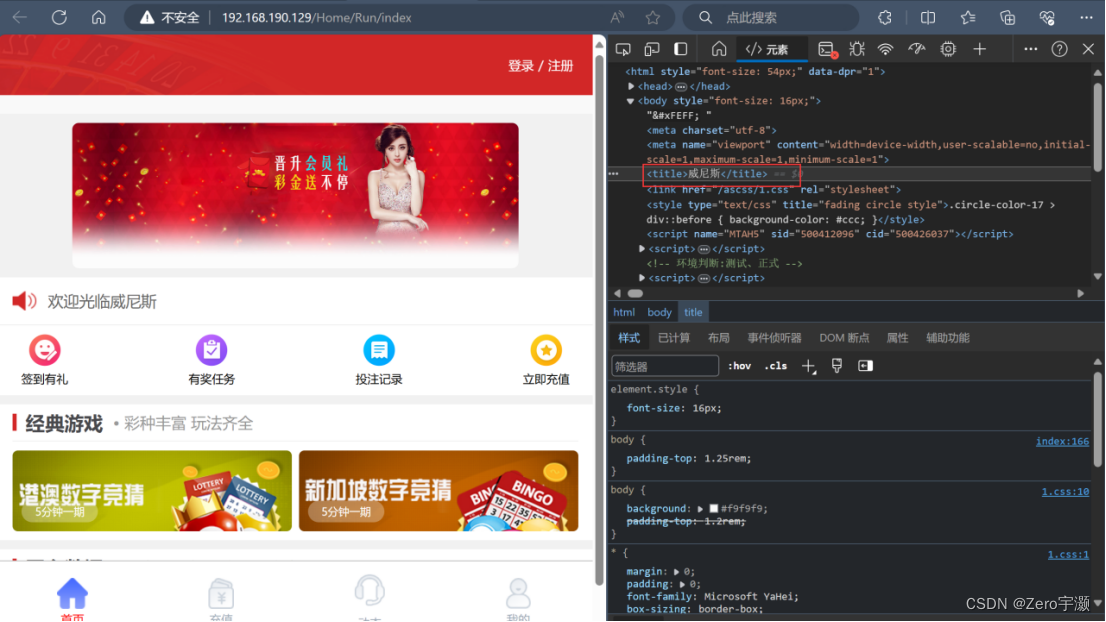
Task: Expand the first script node
Action: (x=642, y=248)
